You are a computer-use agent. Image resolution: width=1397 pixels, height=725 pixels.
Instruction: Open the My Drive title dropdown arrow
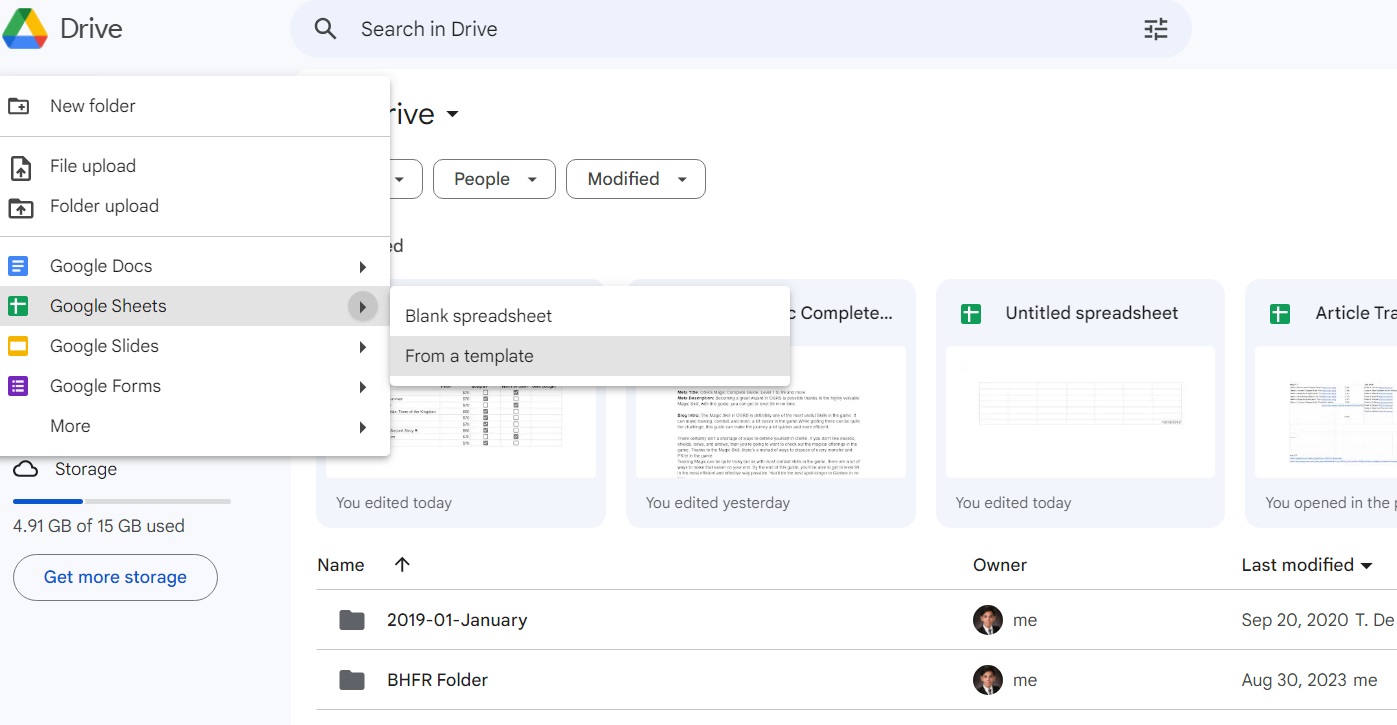tap(452, 114)
